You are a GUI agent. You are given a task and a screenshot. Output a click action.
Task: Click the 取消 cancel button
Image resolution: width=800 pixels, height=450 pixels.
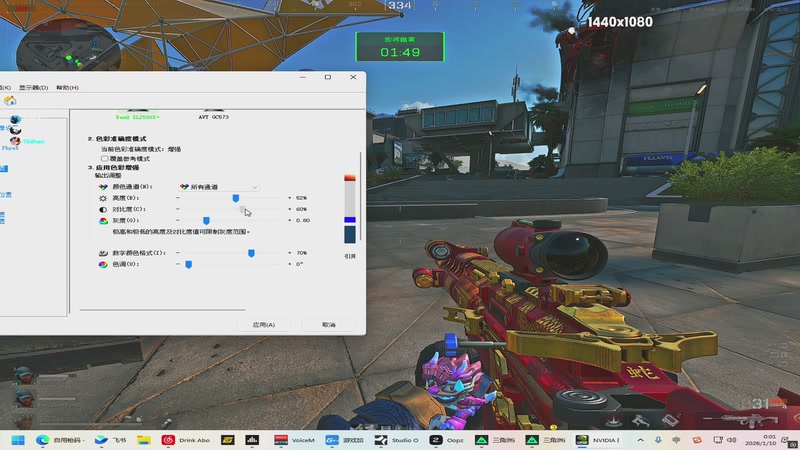click(x=329, y=324)
